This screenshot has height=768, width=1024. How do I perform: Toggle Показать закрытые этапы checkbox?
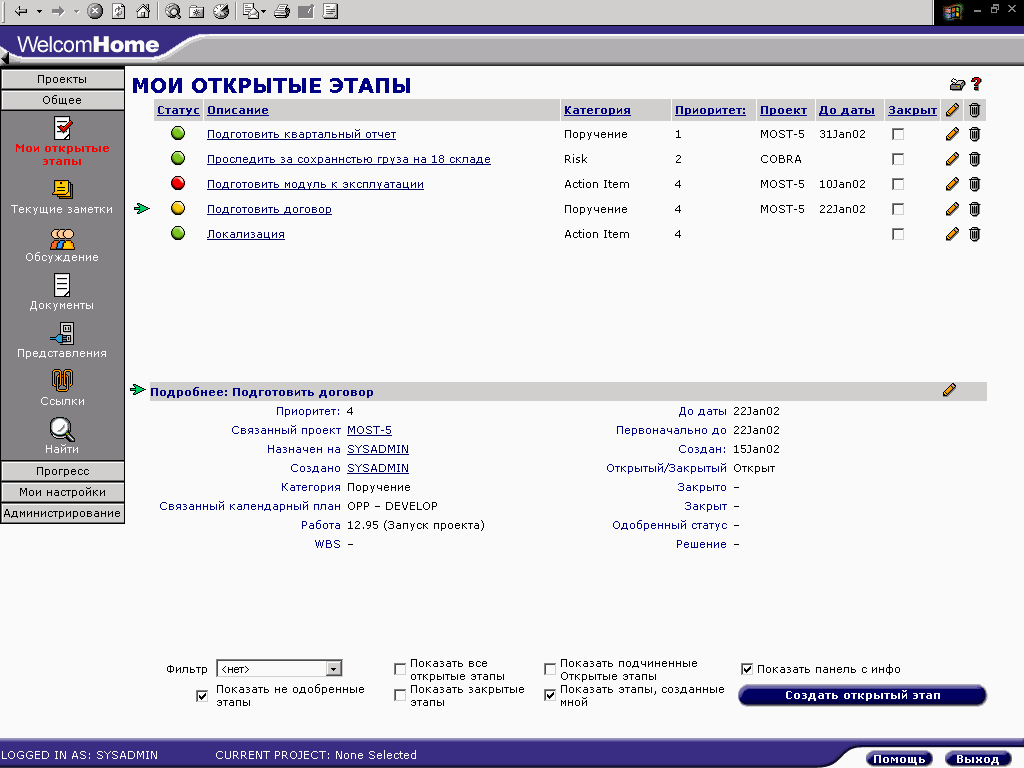tap(400, 696)
